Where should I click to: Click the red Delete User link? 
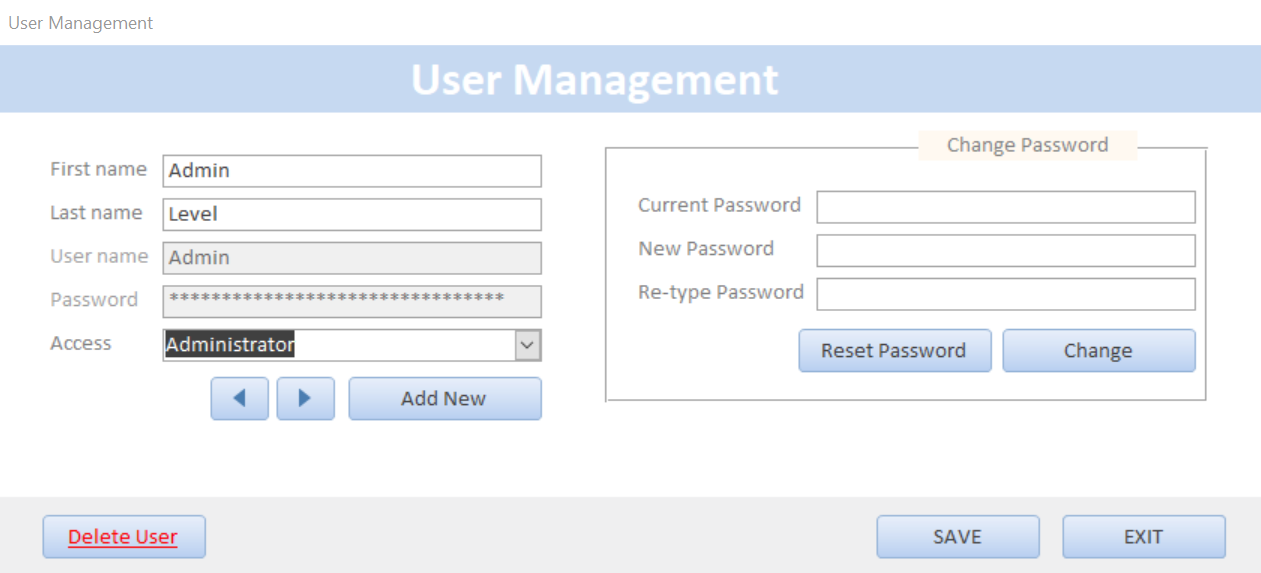tap(123, 537)
